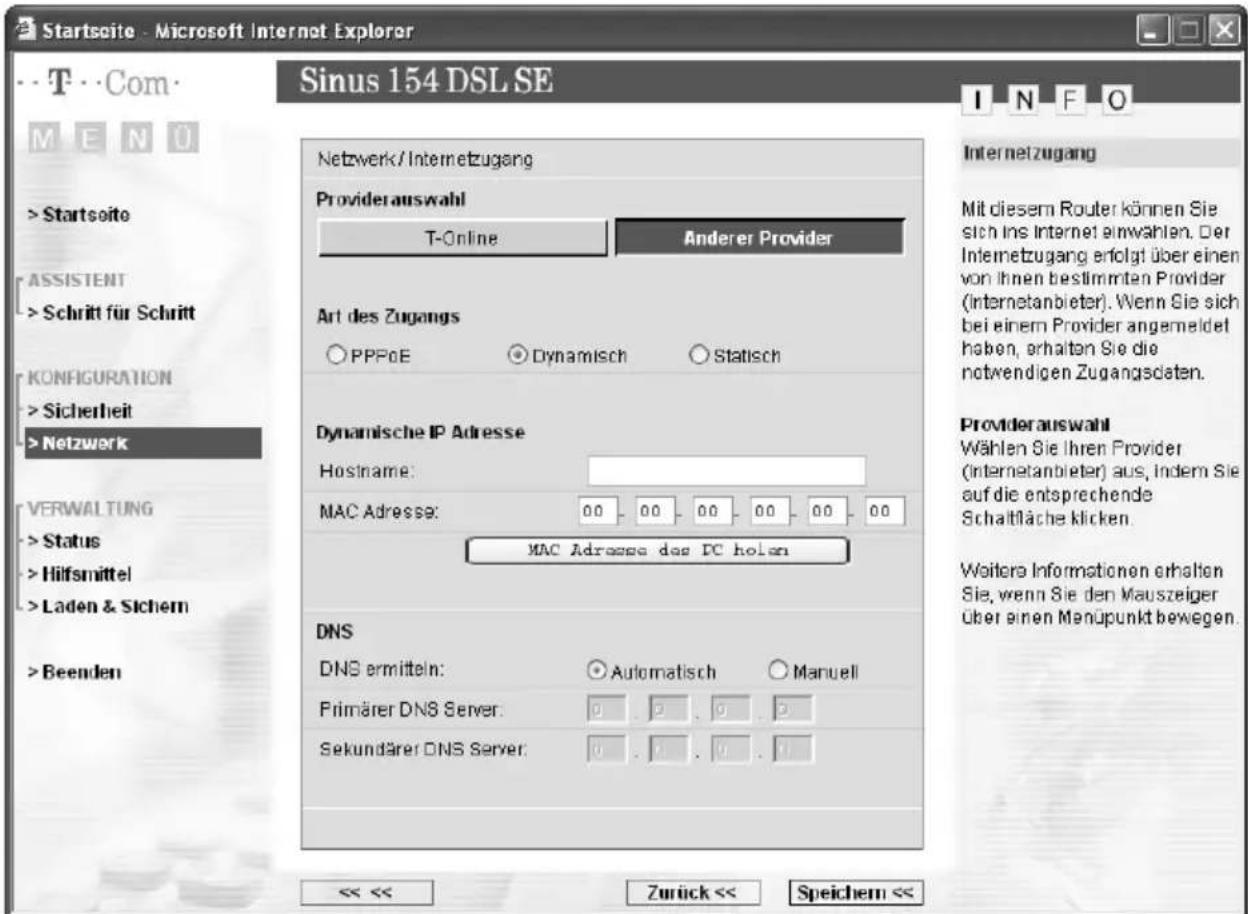
Task: Click the N tile in INFO header
Action: [x=1021, y=98]
